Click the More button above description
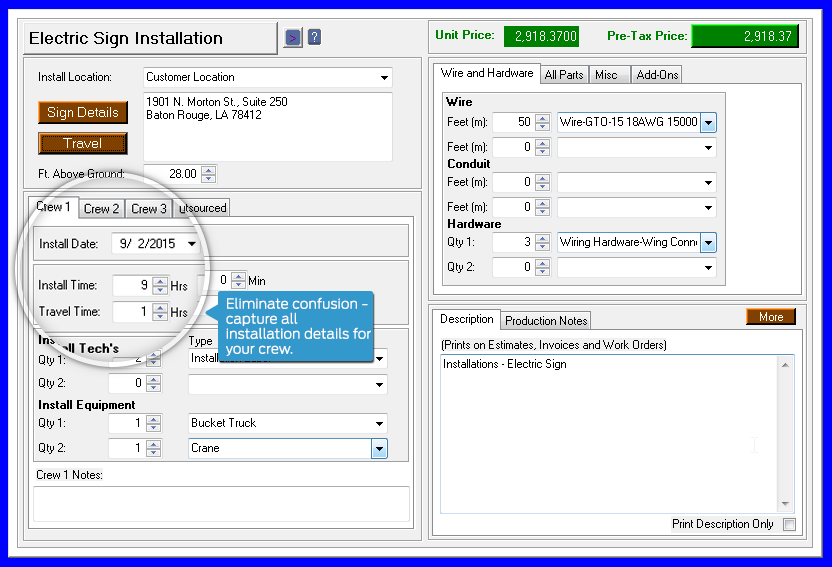The width and height of the screenshot is (832, 567). (x=770, y=317)
